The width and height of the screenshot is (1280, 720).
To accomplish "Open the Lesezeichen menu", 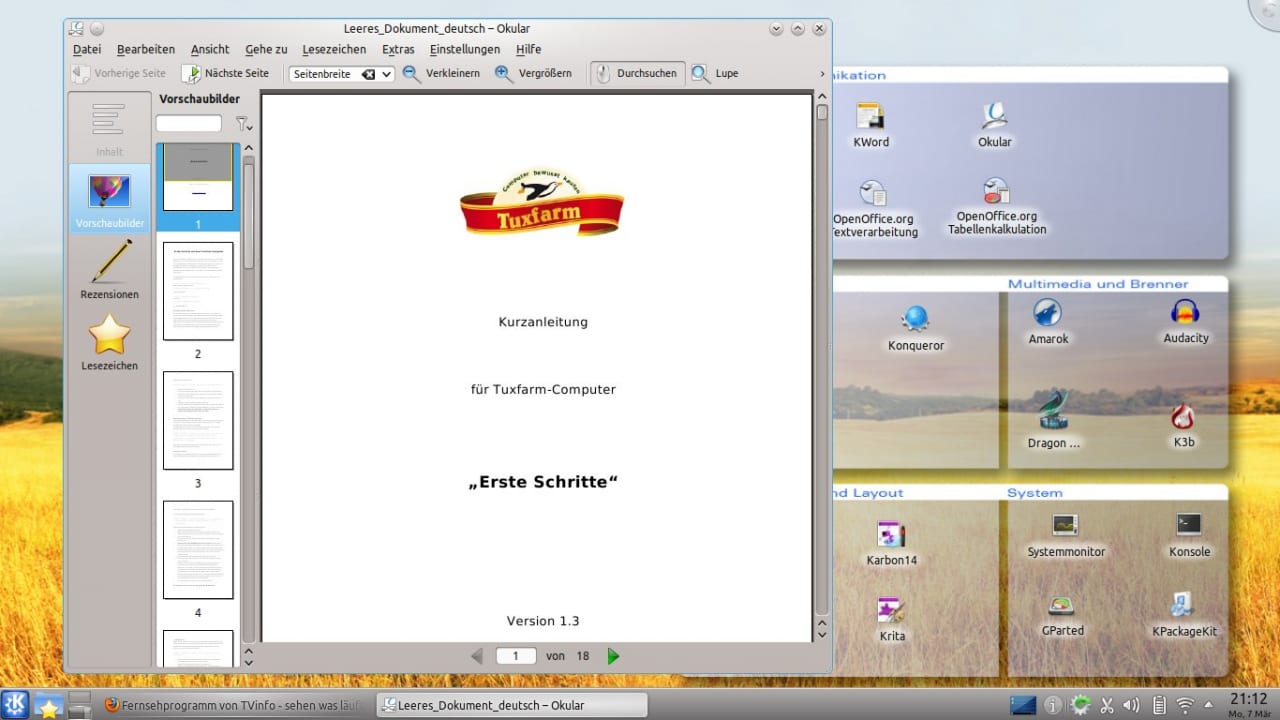I will point(334,49).
